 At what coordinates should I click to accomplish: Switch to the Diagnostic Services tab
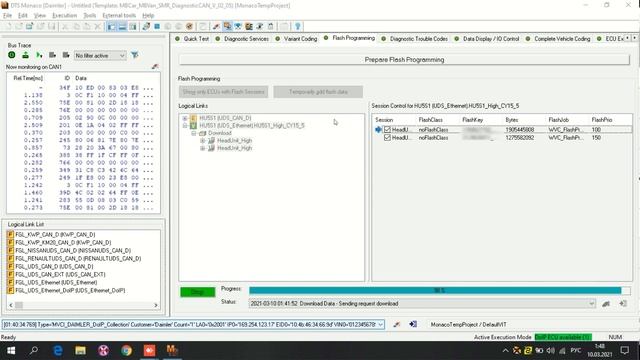242,39
